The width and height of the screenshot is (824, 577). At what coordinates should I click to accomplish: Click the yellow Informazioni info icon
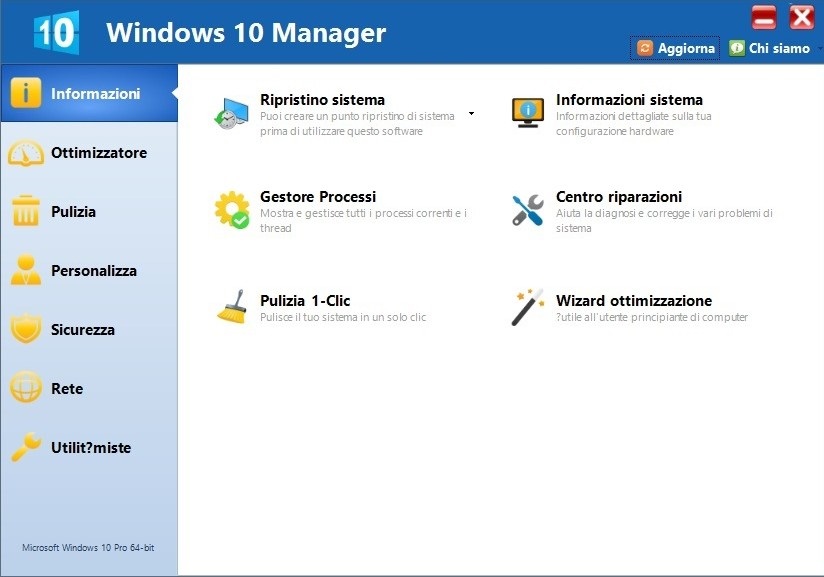click(25, 93)
